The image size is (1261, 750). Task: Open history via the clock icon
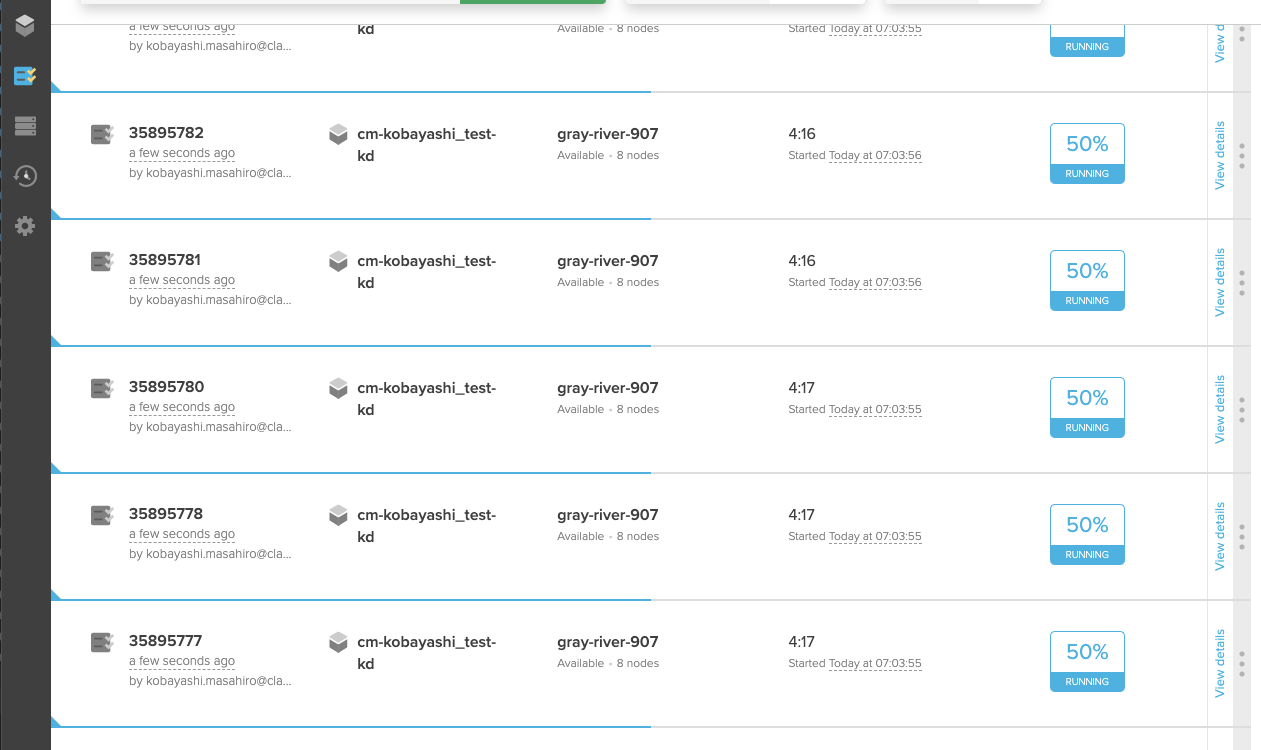[25, 176]
